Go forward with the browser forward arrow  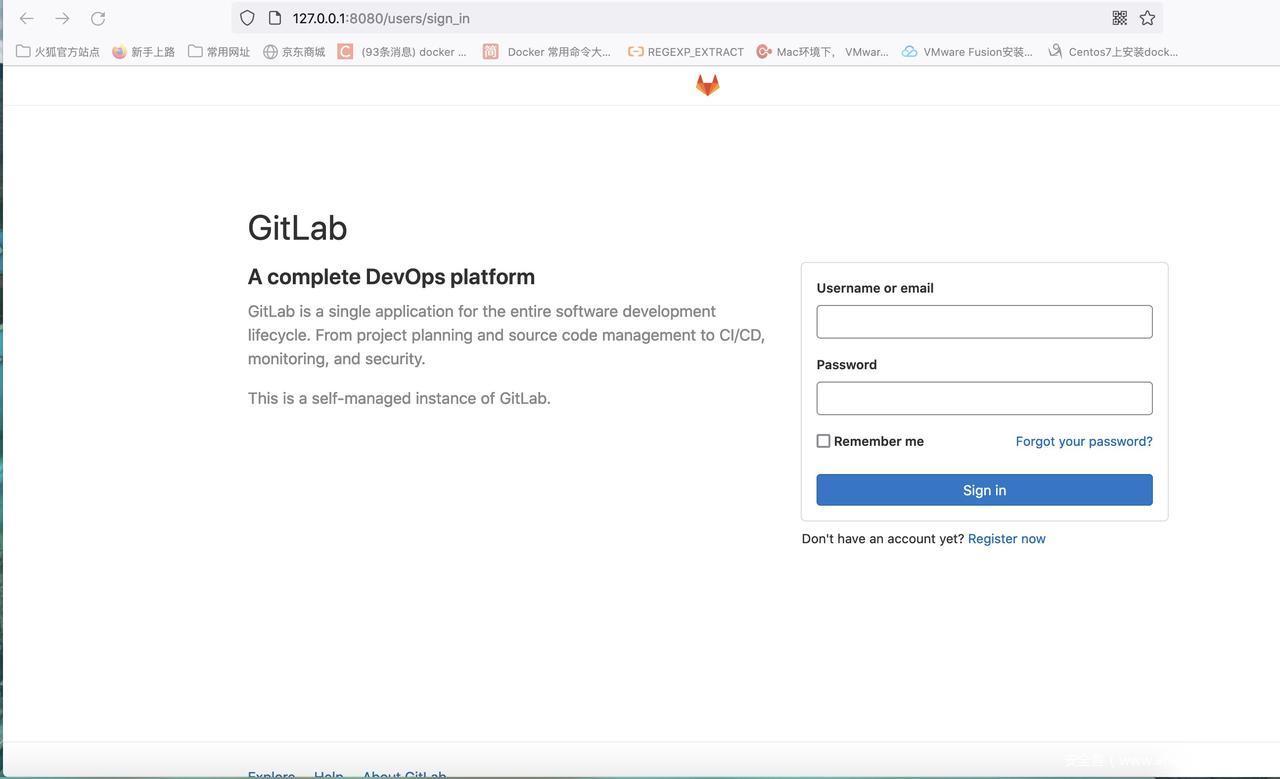coord(62,18)
